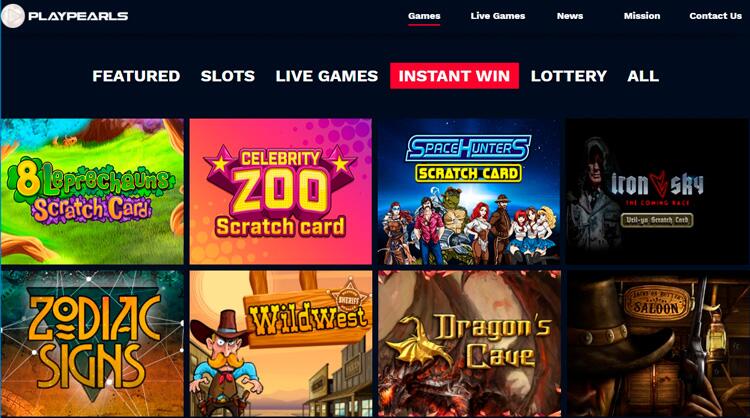Select the INSTANT WIN tab

454,76
